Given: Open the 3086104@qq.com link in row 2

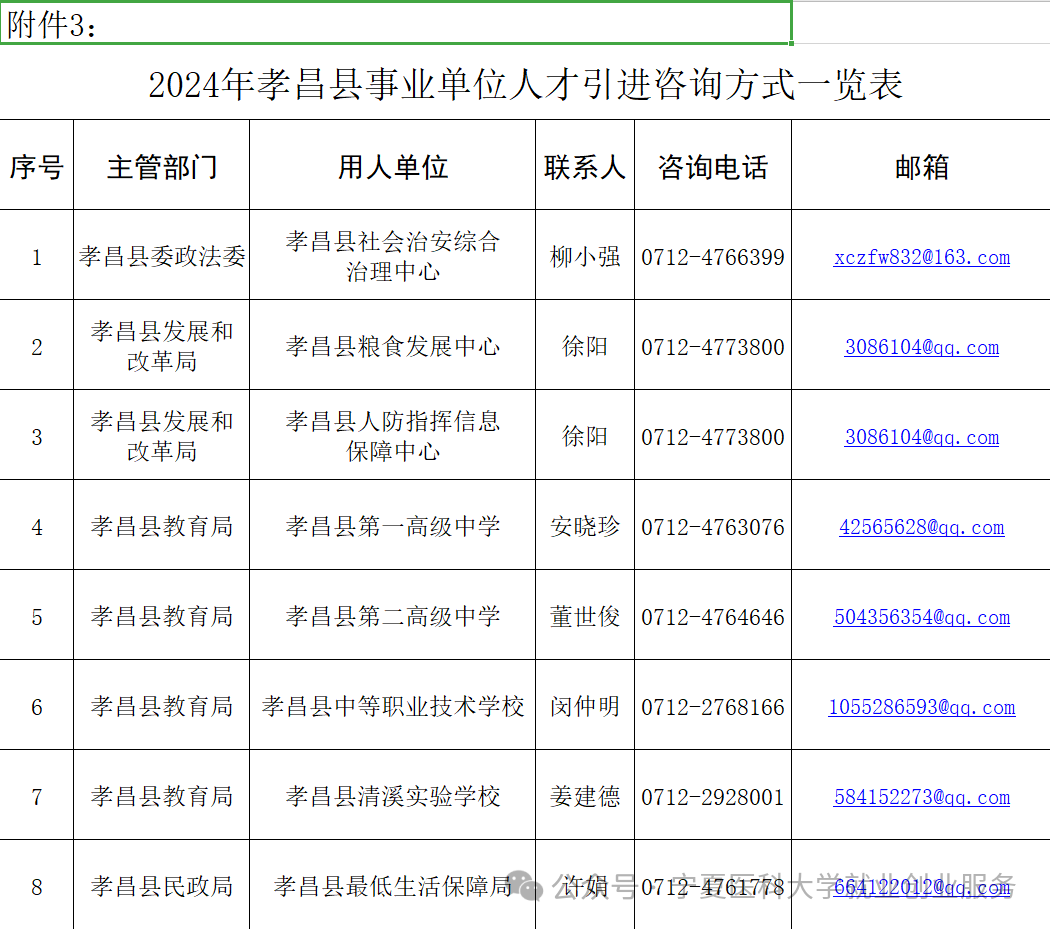Looking at the screenshot, I should click(x=921, y=347).
